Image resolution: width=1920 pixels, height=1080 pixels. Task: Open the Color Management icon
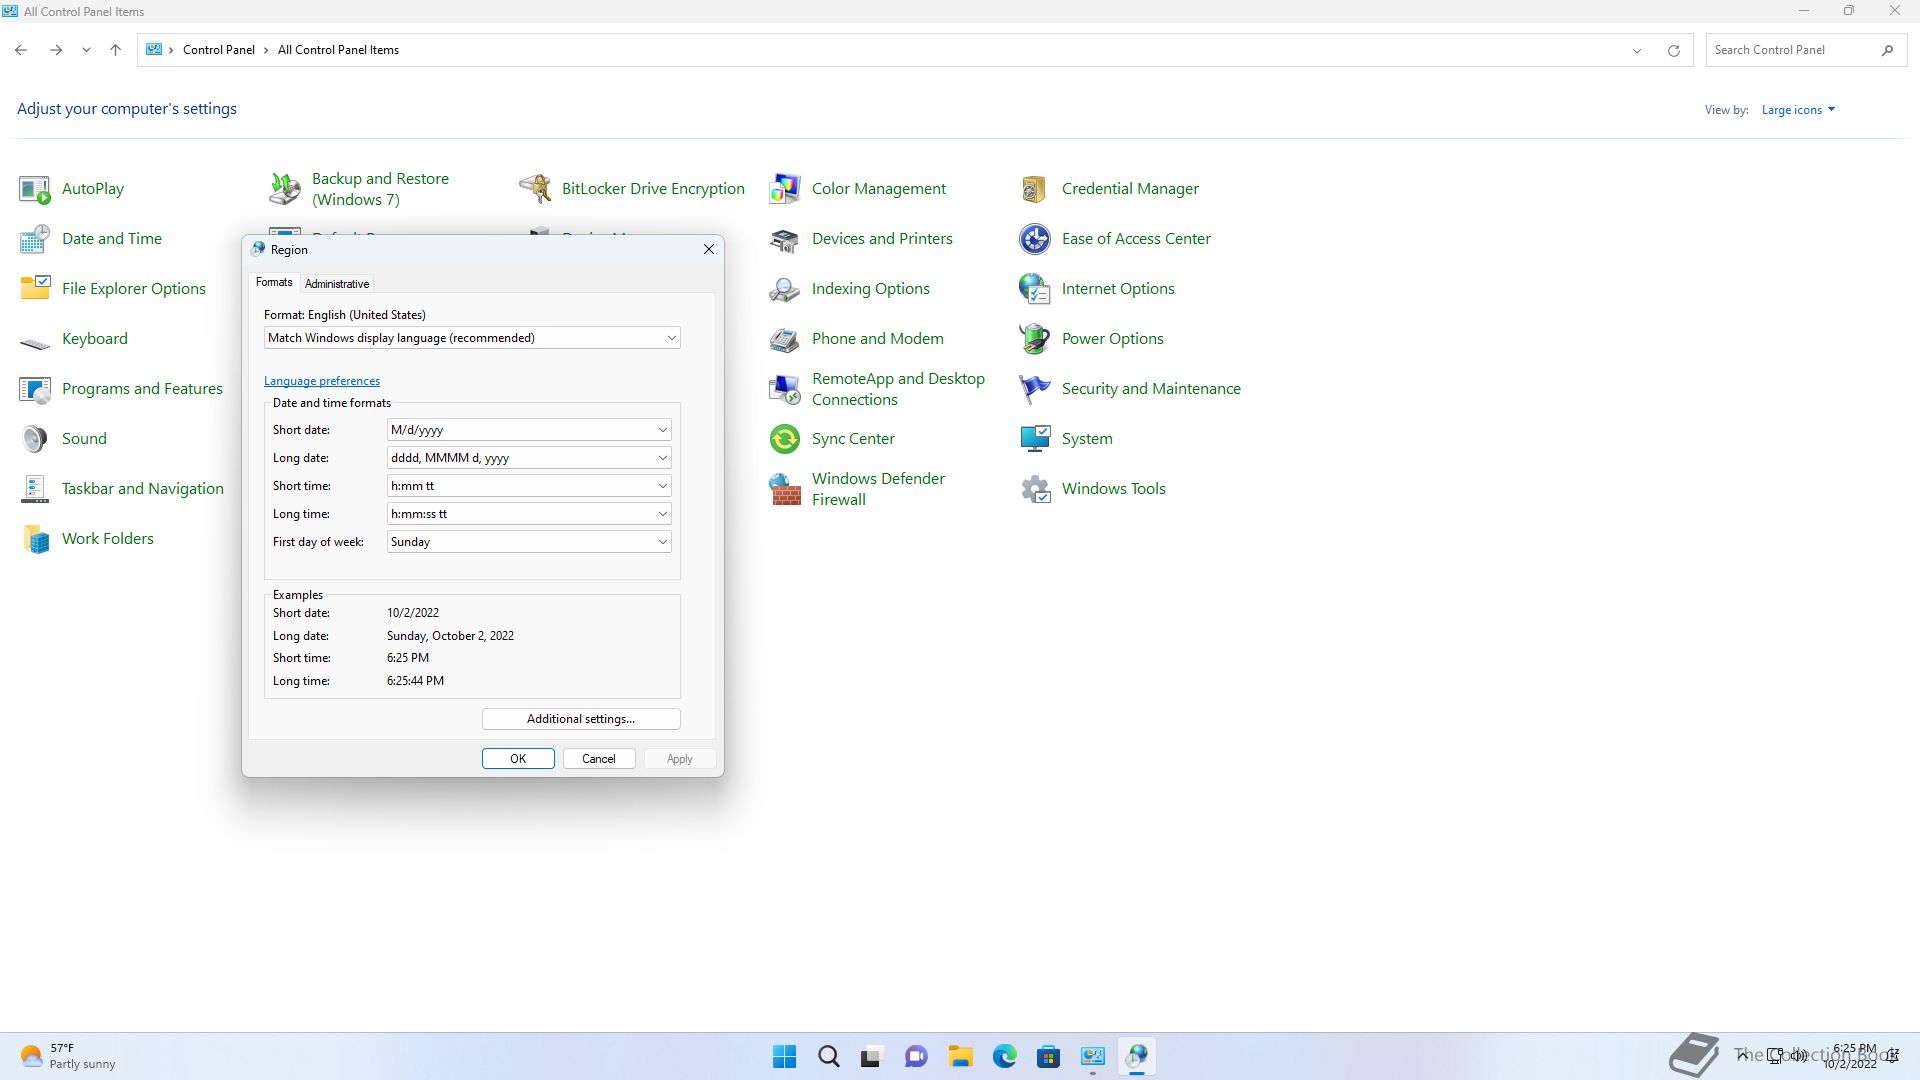pos(785,189)
